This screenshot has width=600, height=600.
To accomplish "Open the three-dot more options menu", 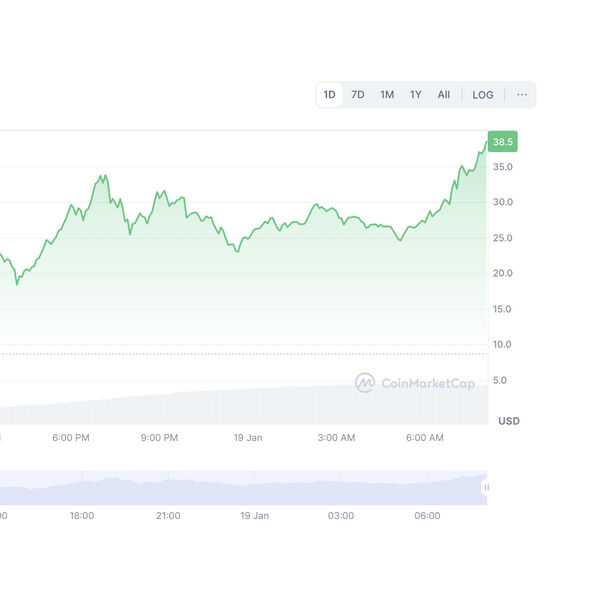I will point(521,95).
